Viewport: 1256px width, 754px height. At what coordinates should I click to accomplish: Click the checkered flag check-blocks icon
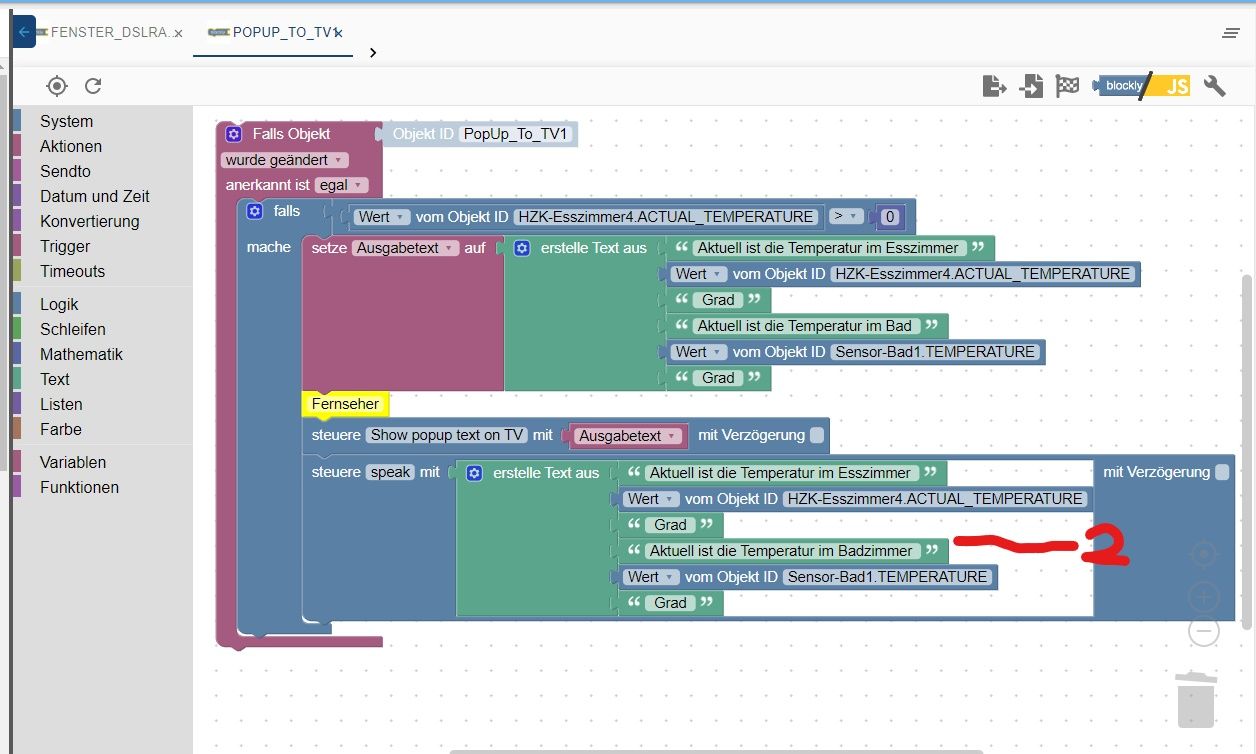pyautogui.click(x=1067, y=86)
